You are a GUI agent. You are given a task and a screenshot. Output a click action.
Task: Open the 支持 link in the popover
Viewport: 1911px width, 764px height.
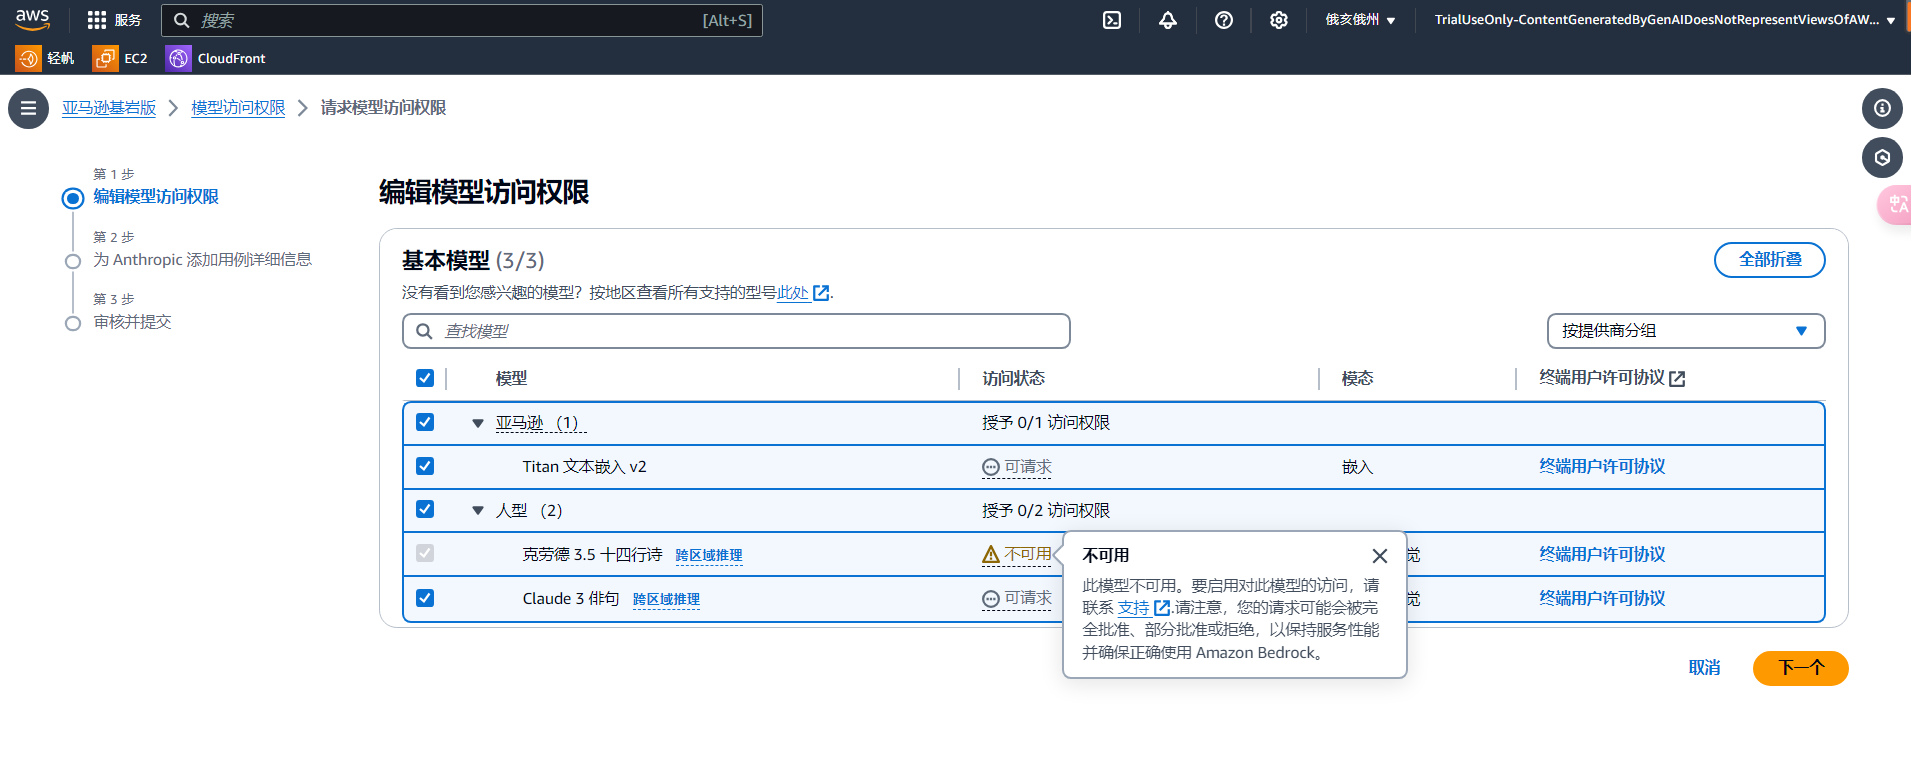tap(1133, 608)
